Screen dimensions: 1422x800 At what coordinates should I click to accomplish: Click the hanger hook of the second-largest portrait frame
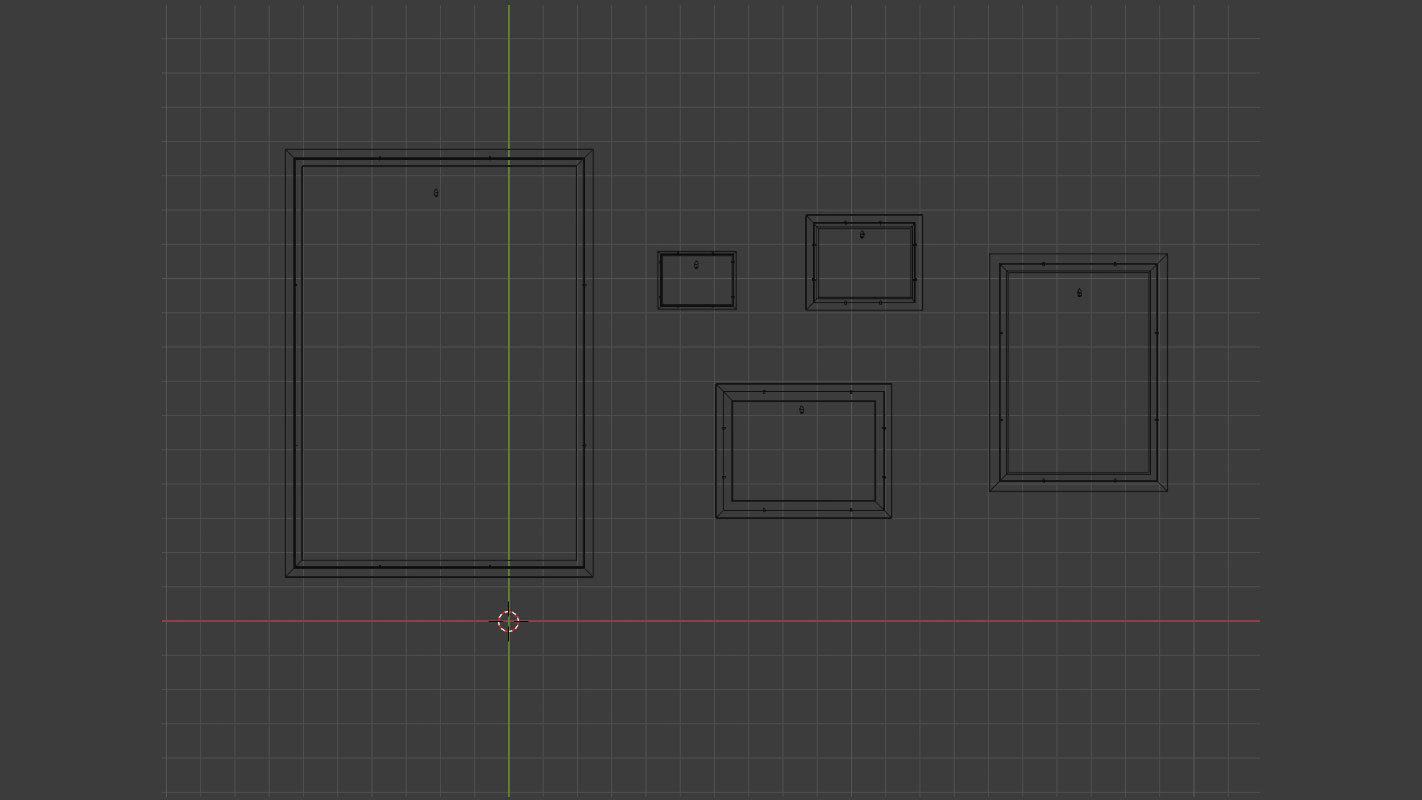1079,293
